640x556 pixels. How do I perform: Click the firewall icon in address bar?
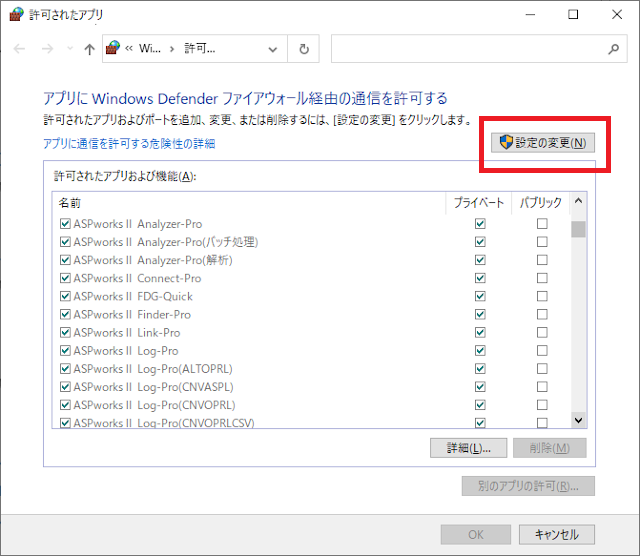pyautogui.click(x=113, y=48)
